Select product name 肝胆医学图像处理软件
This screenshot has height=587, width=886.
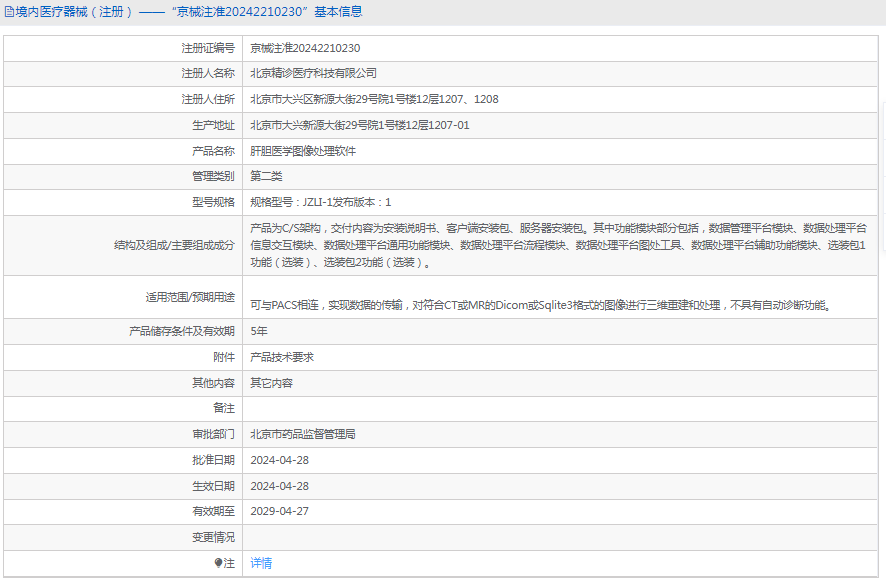tap(303, 151)
